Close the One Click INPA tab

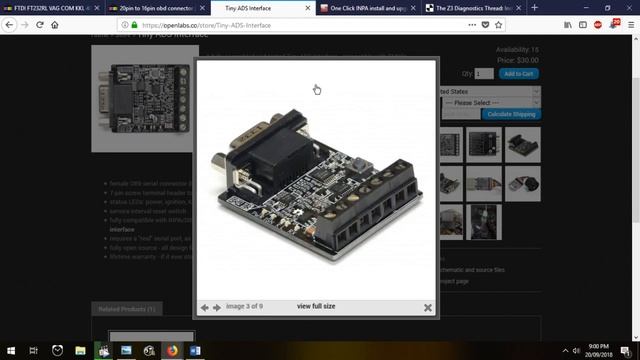[413, 8]
